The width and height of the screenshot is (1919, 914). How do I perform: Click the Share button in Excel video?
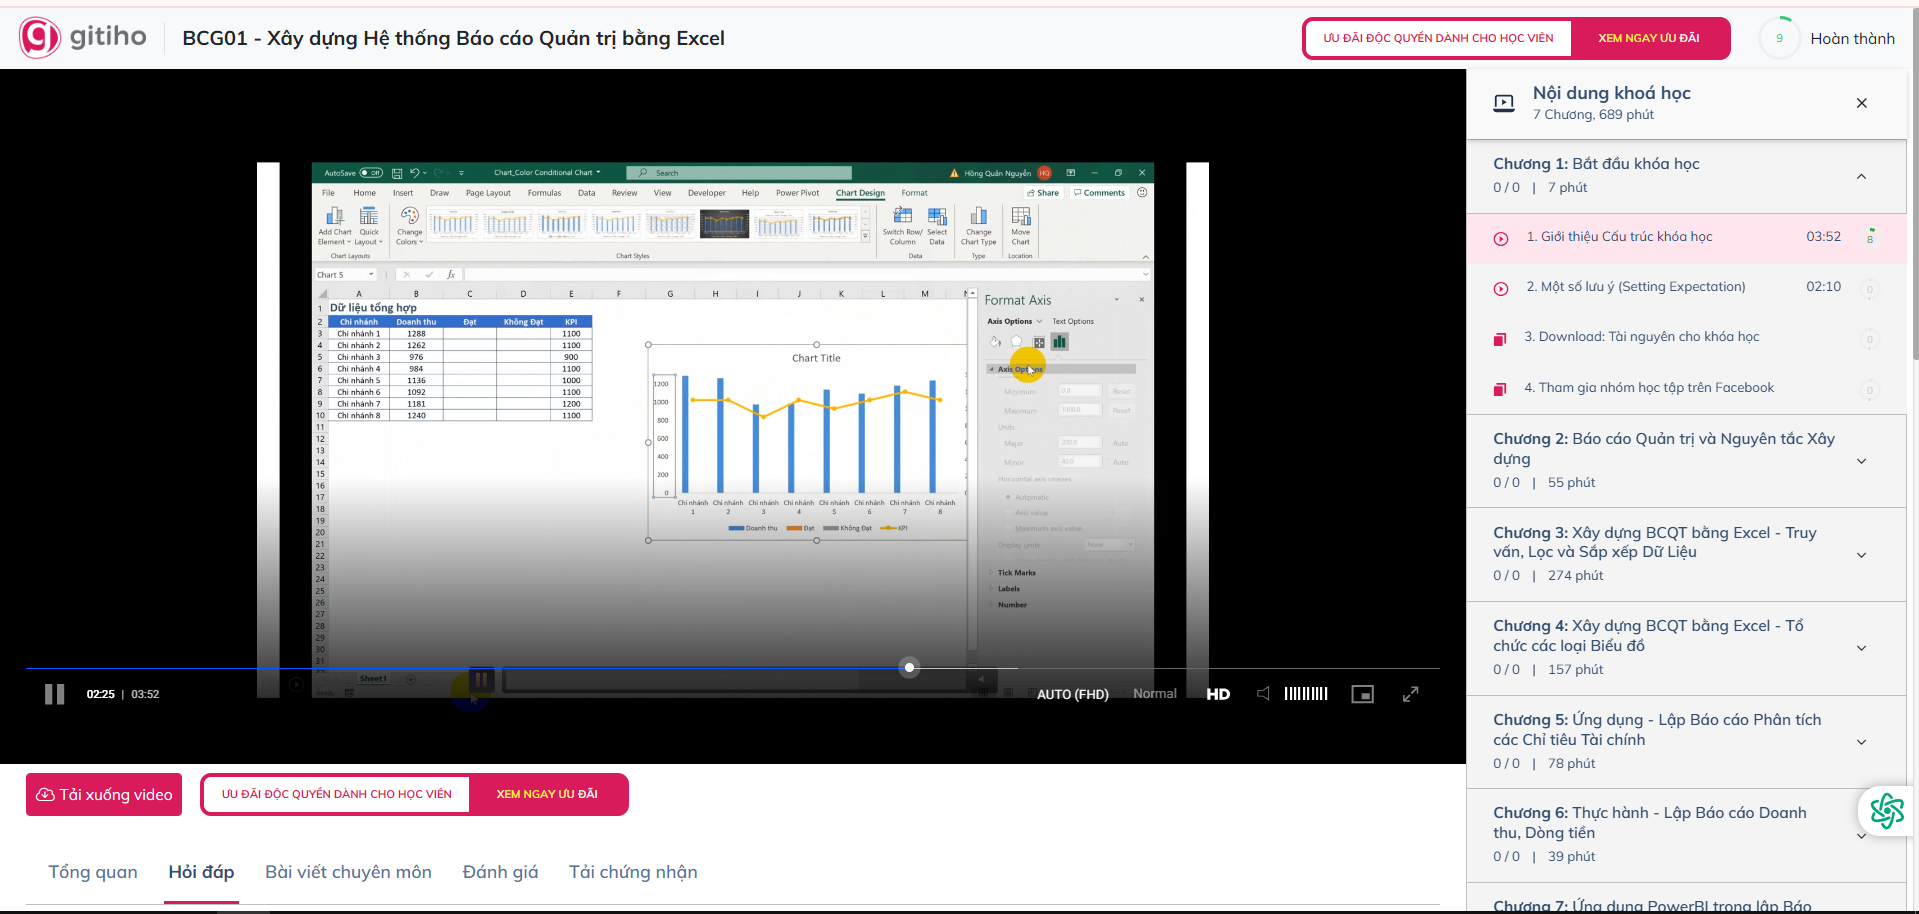click(x=1043, y=193)
